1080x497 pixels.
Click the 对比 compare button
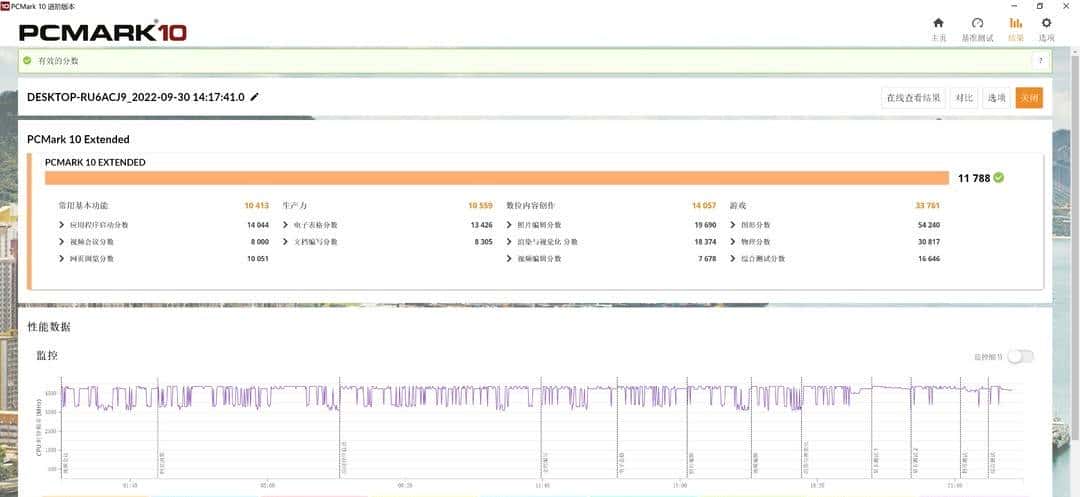(964, 98)
